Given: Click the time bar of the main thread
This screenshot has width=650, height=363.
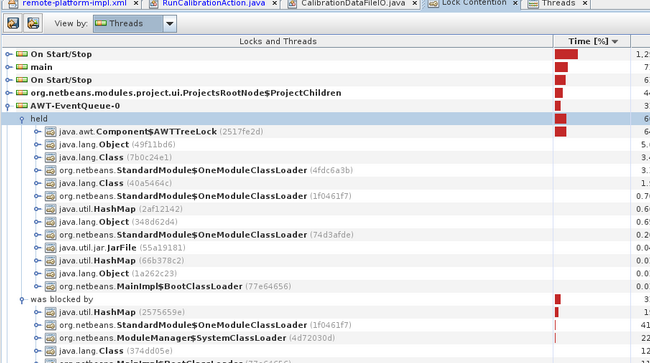Looking at the screenshot, I should tap(561, 67).
